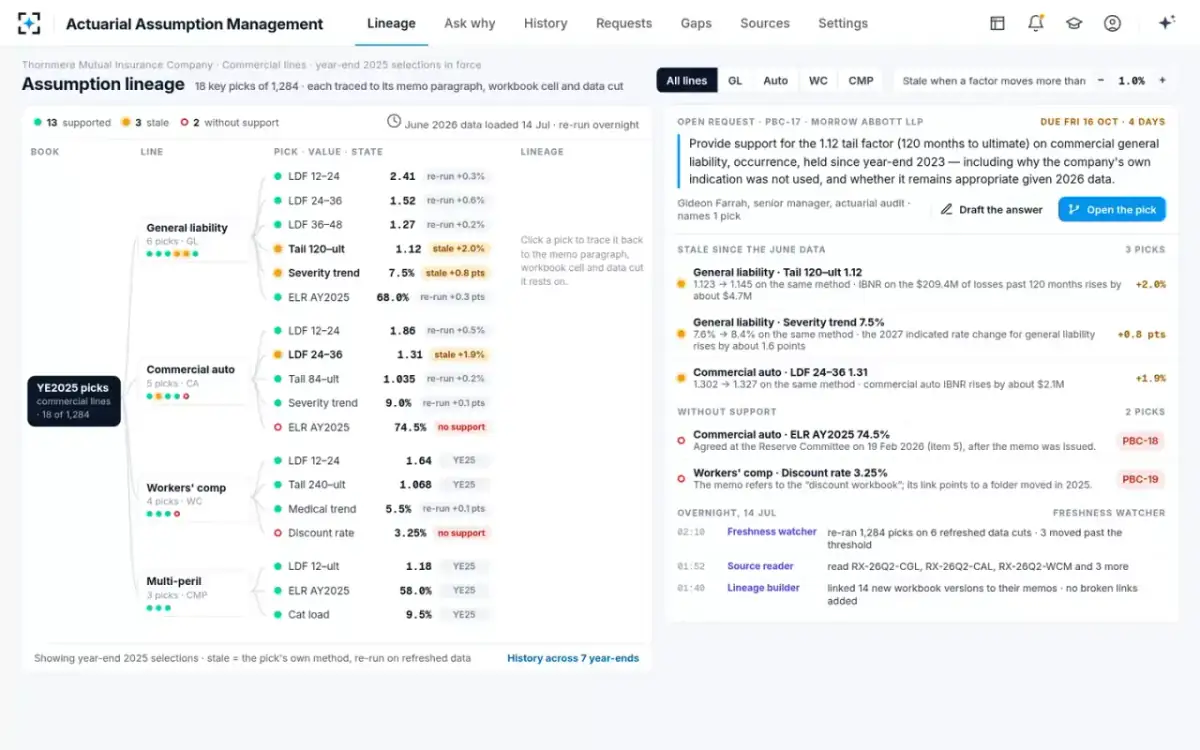Select the Tail 240–ult 1.068 pick
Screen dimensions: 1200x750
383,485
